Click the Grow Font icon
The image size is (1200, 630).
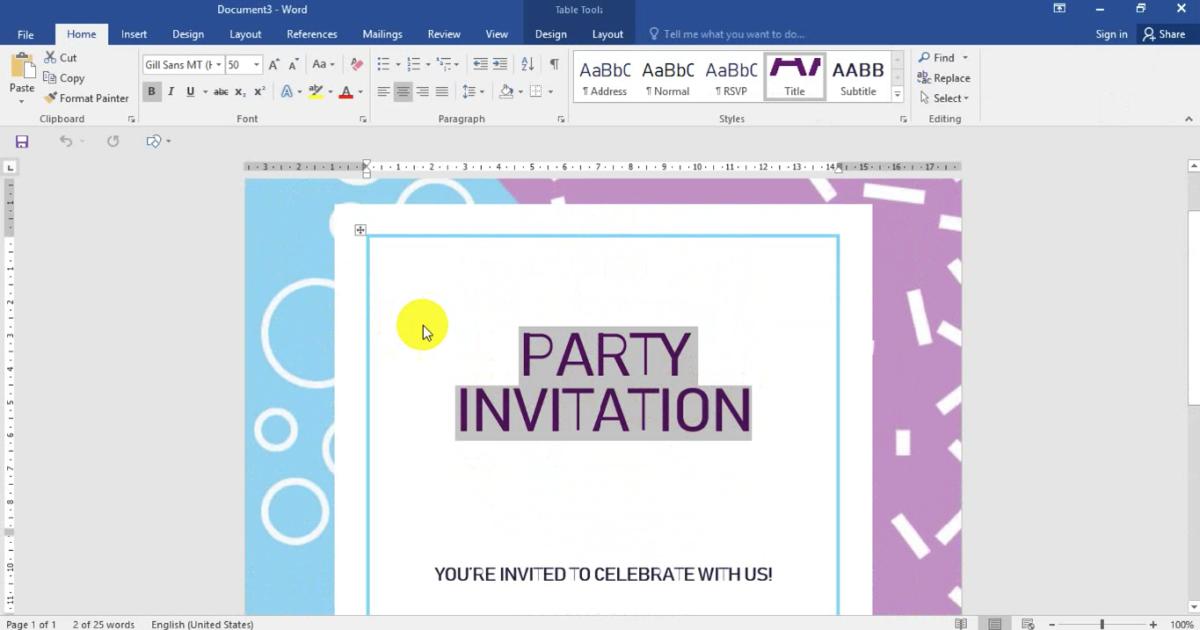point(274,65)
